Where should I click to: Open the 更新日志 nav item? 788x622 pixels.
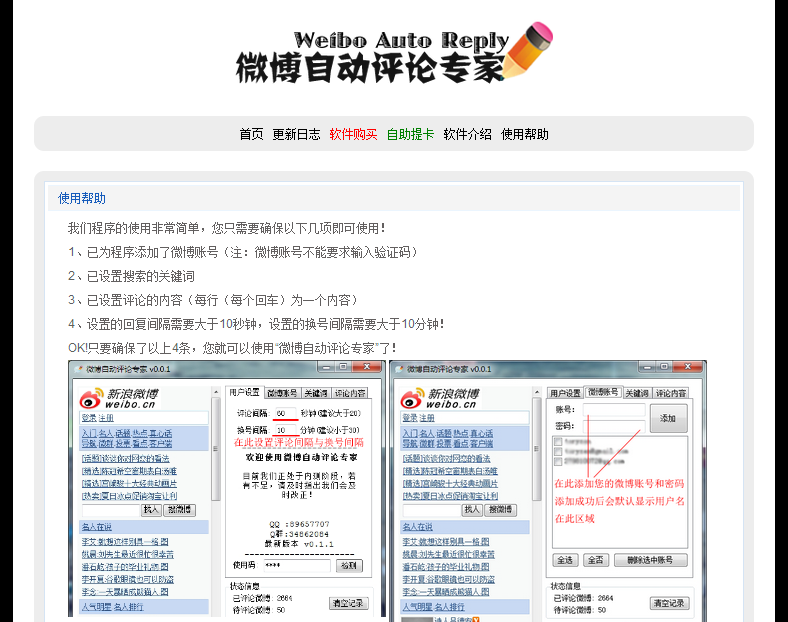tap(296, 134)
